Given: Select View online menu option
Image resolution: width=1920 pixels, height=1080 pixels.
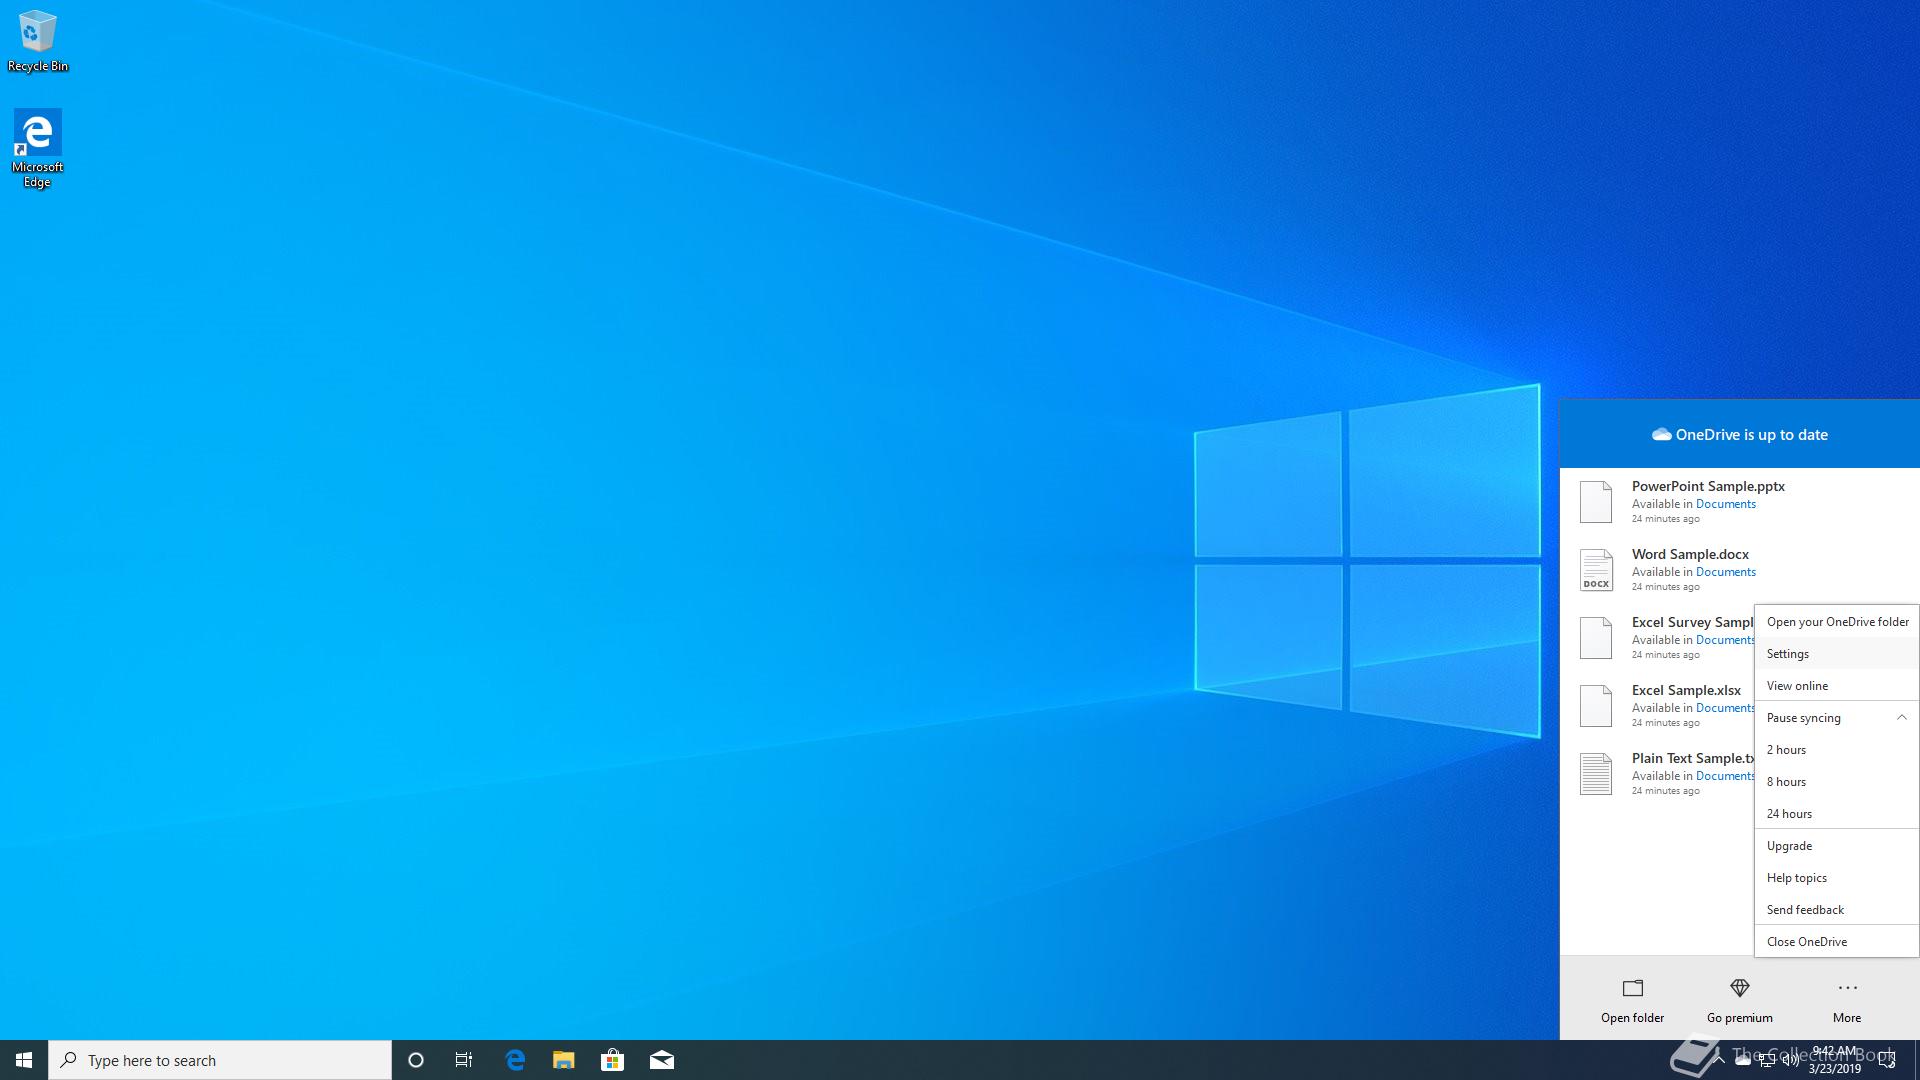Looking at the screenshot, I should [x=1797, y=686].
